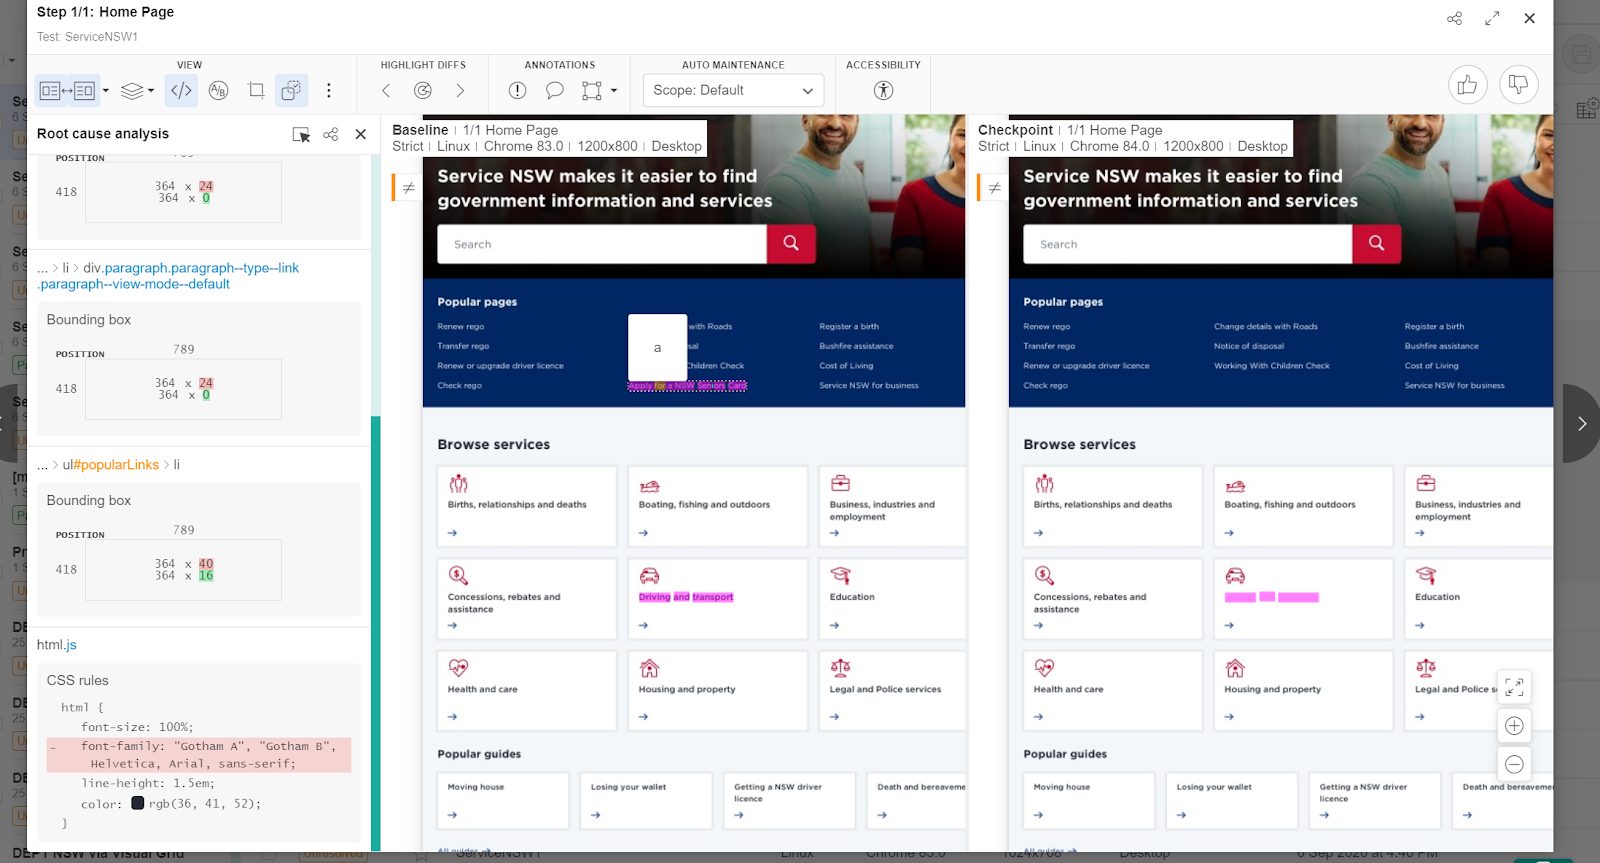Open the Scope: Default dropdown
Image resolution: width=1600 pixels, height=863 pixels.
[x=733, y=91]
